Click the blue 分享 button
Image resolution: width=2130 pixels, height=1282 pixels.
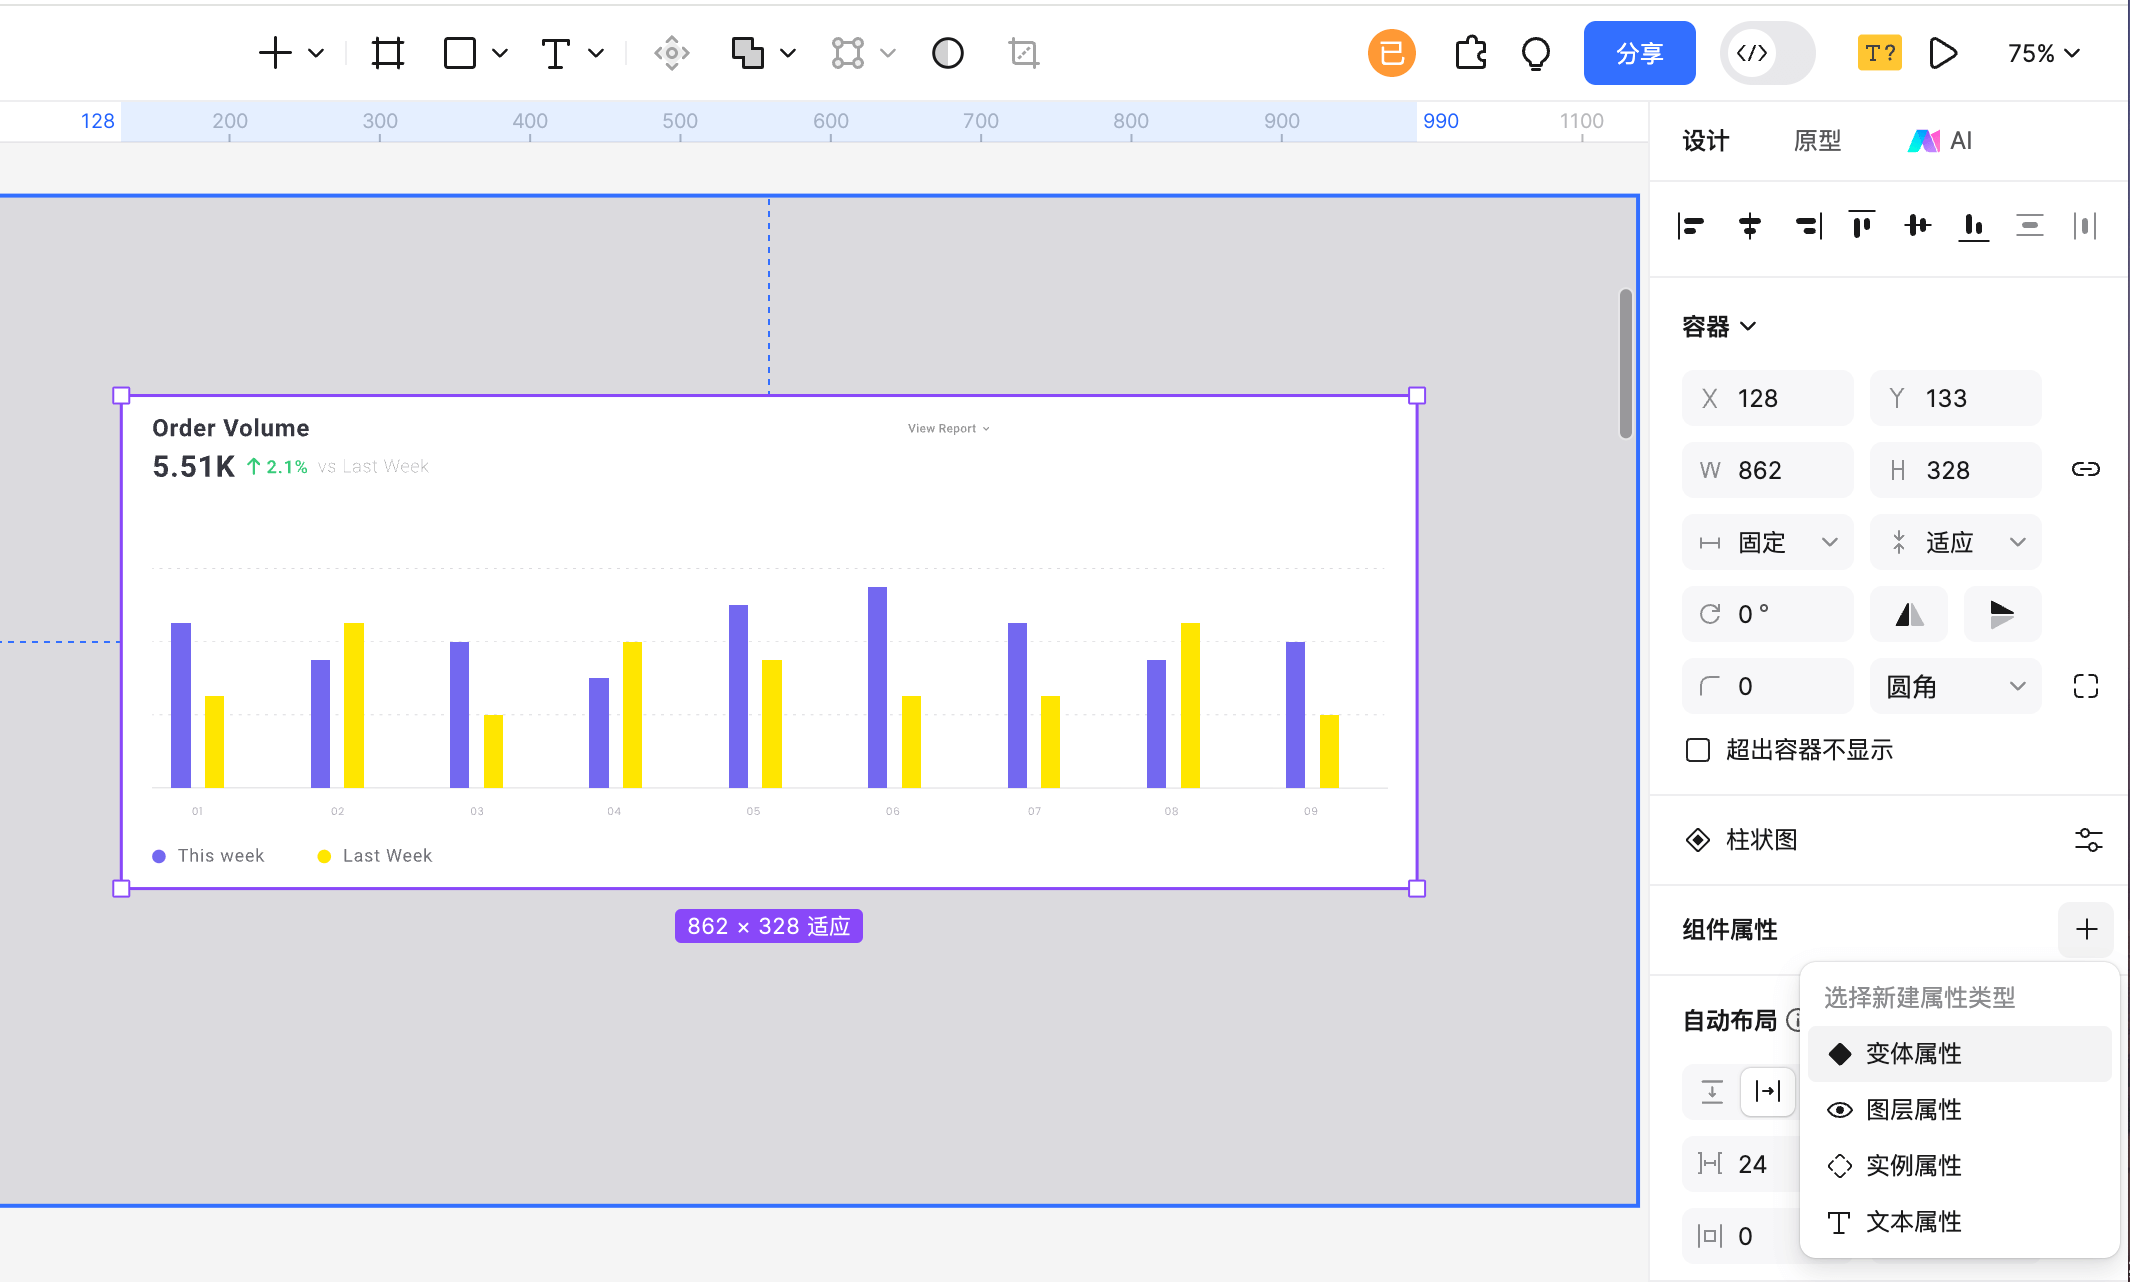[1639, 53]
